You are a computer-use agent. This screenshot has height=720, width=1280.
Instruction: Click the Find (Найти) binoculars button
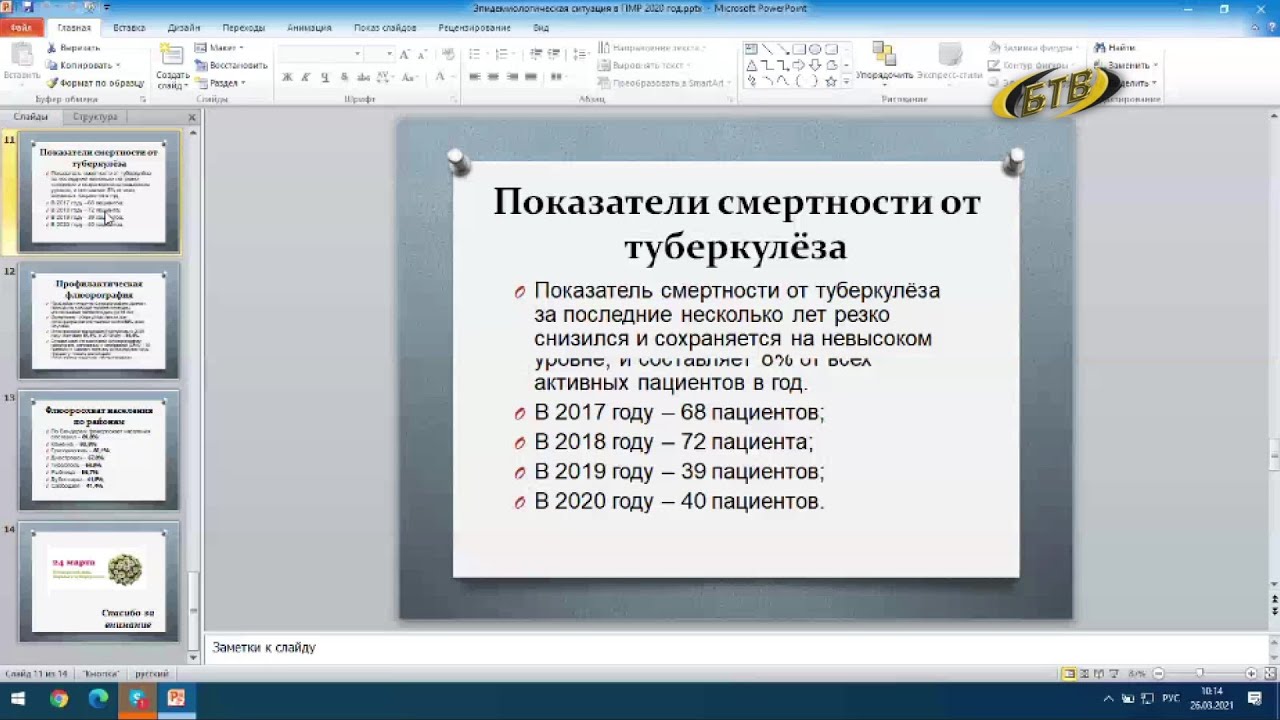(1114, 47)
